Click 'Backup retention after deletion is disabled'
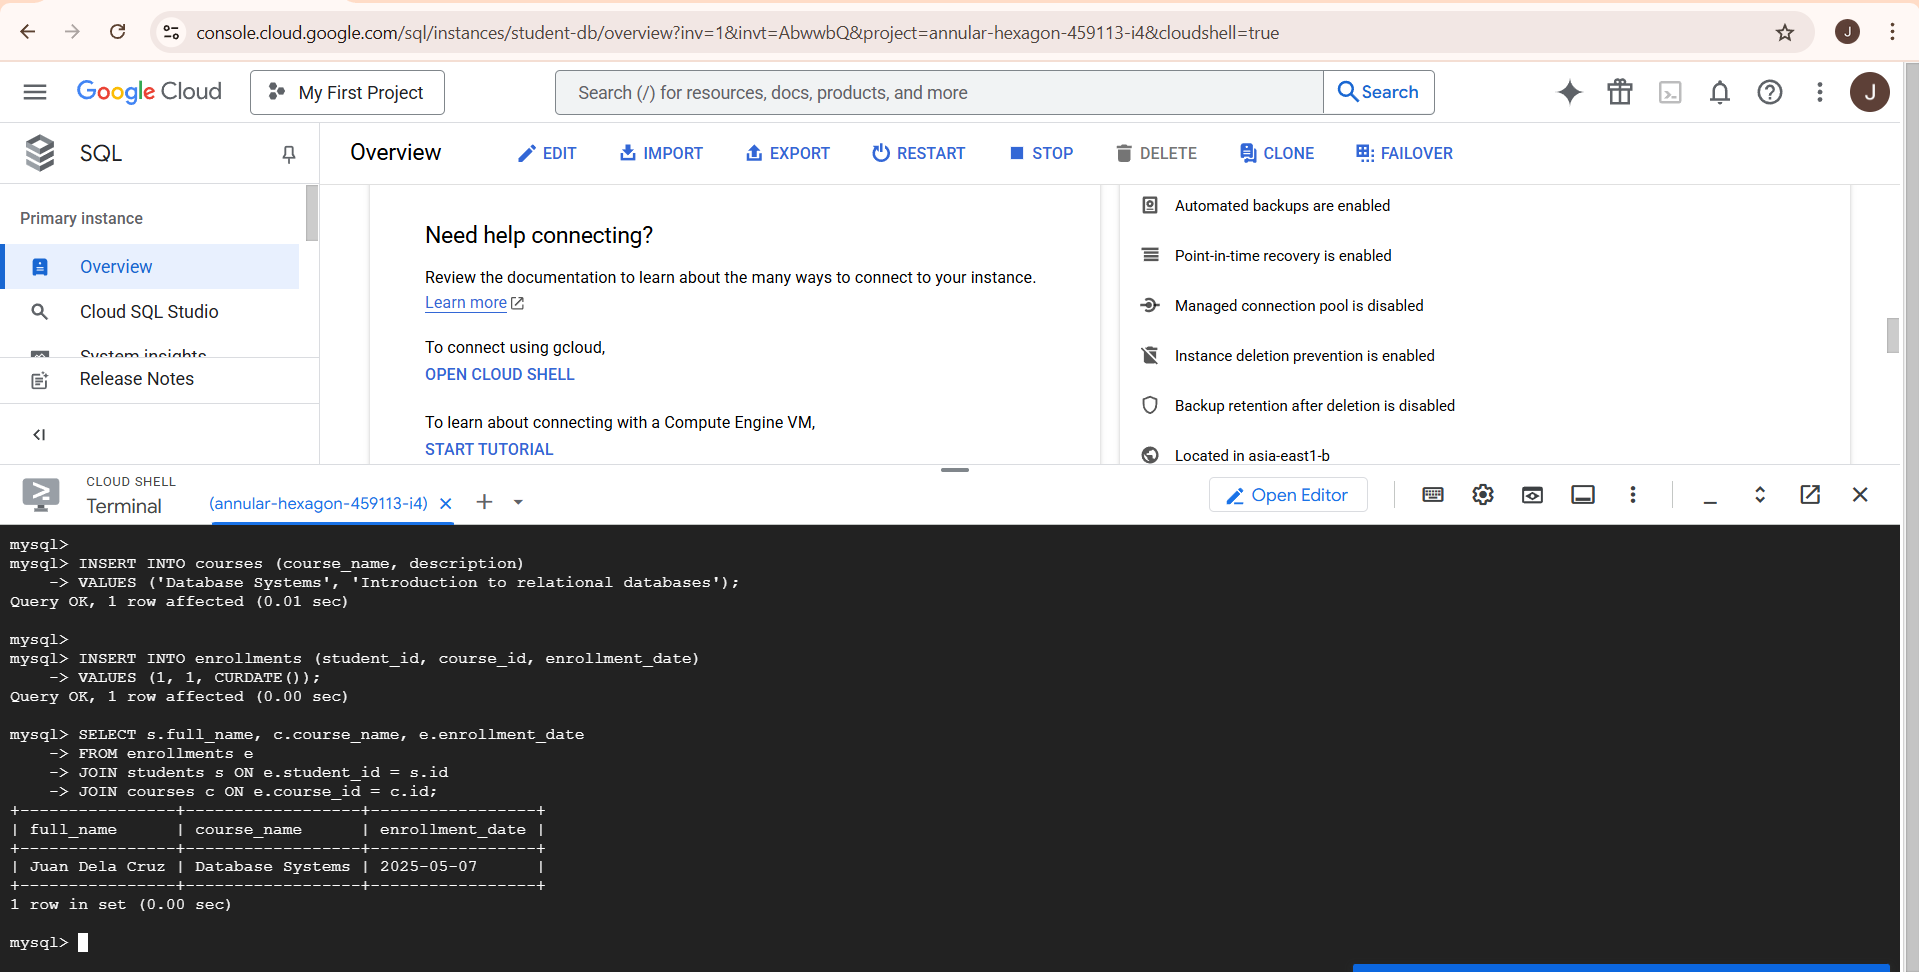Image resolution: width=1919 pixels, height=972 pixels. point(1315,406)
